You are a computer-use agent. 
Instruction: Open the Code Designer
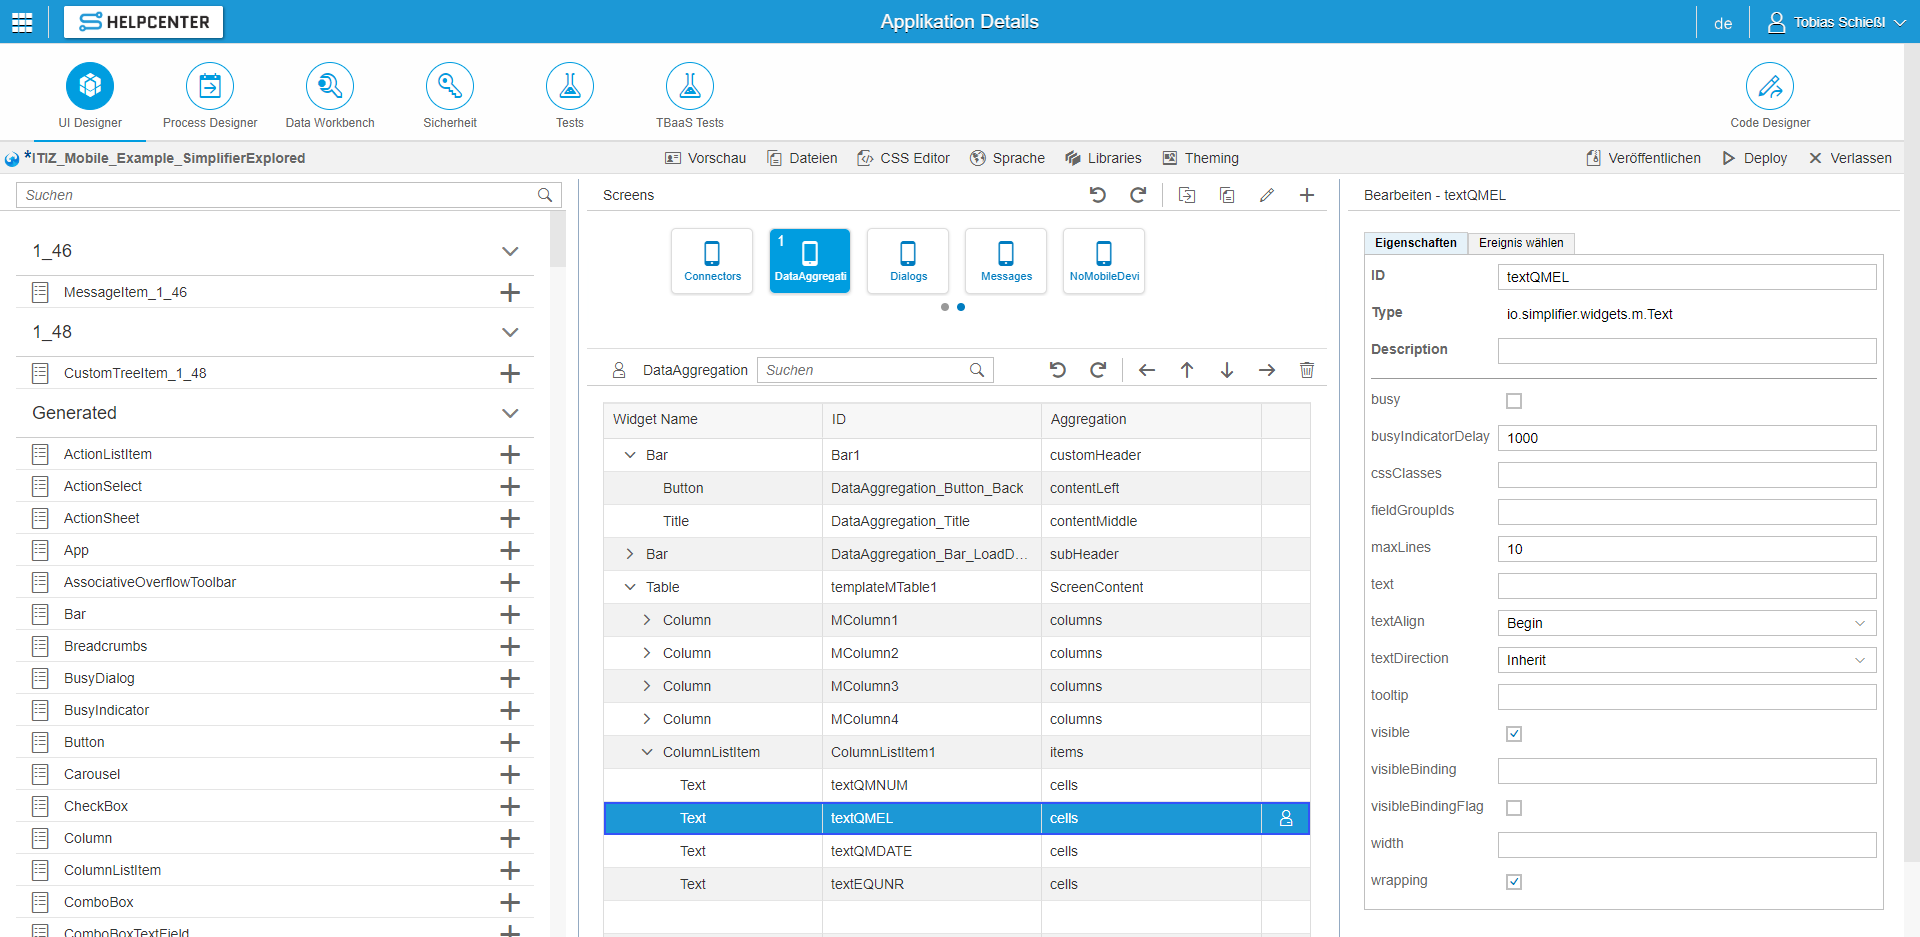pyautogui.click(x=1769, y=87)
